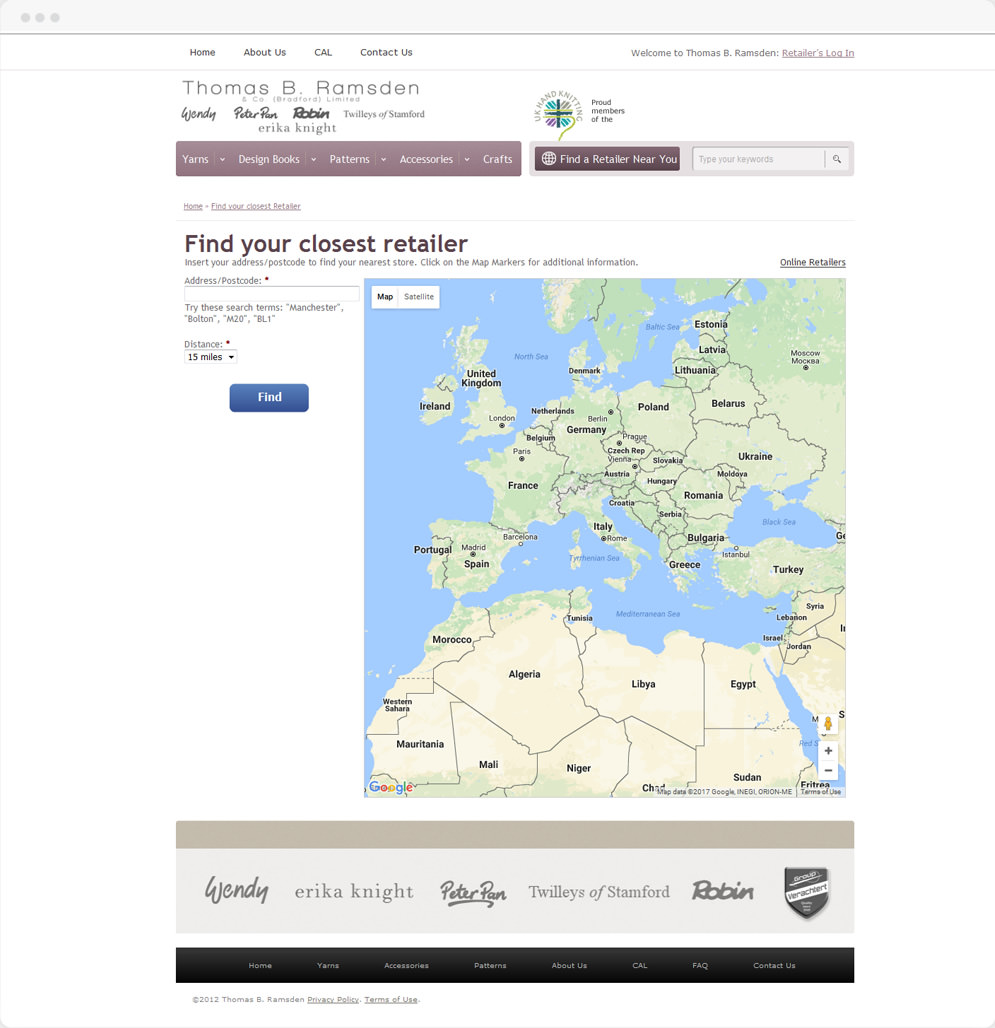Click FAQ in the black footer bar
995x1028 pixels.
tap(700, 966)
